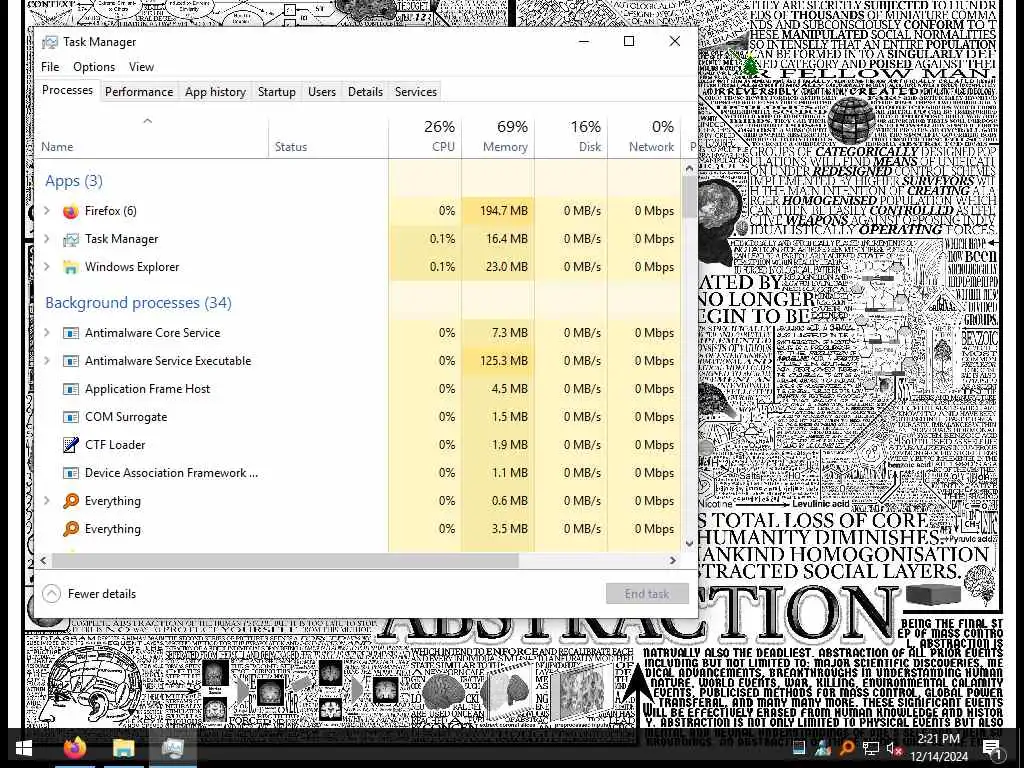Viewport: 1024px width, 768px height.
Task: Click scroll down arrow on vertical scrollbar
Action: coord(690,544)
